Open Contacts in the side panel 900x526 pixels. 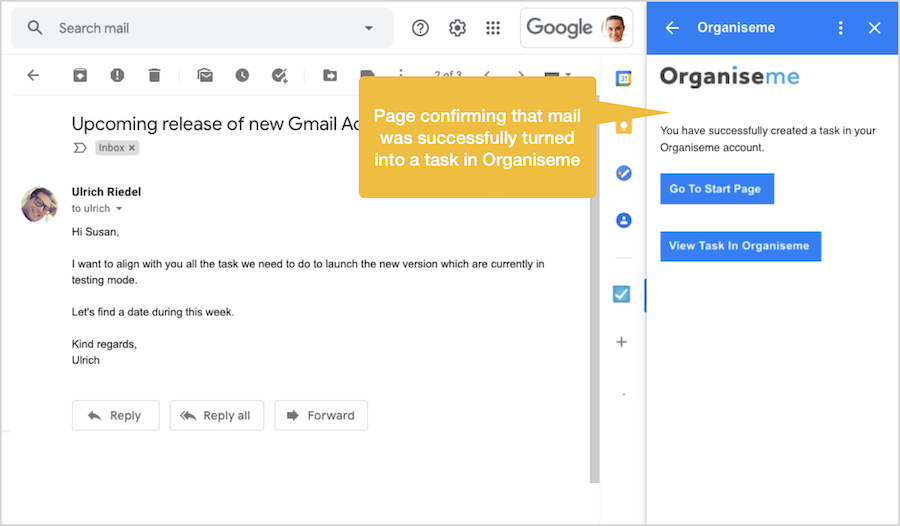click(623, 220)
